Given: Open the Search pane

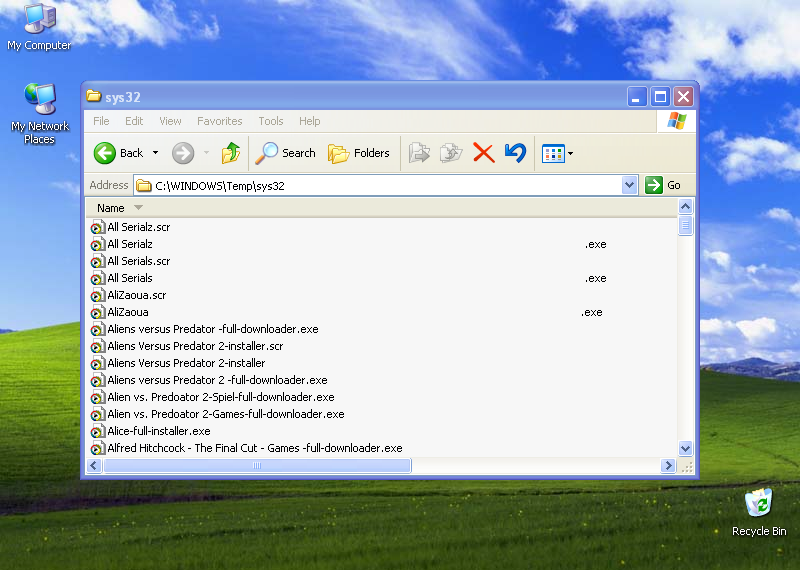Looking at the screenshot, I should 286,153.
